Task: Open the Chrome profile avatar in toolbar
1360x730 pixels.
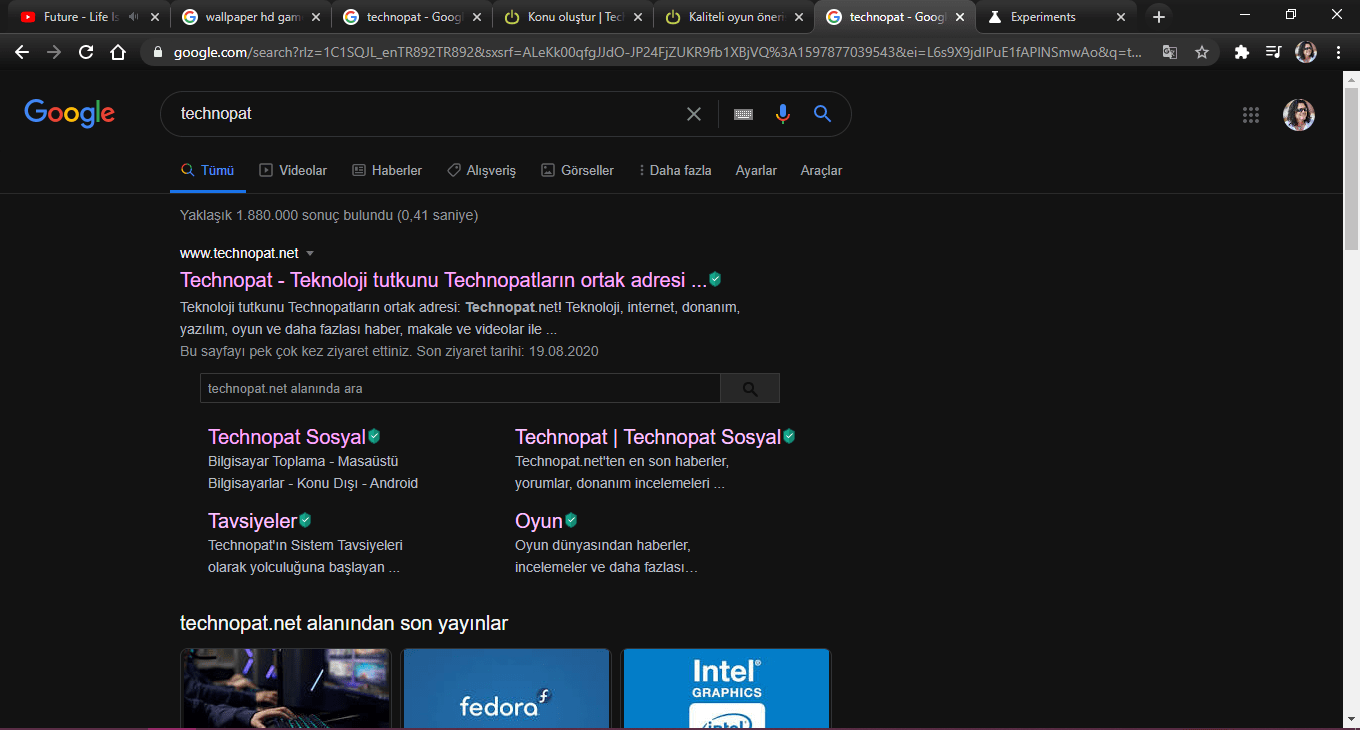Action: [1306, 53]
